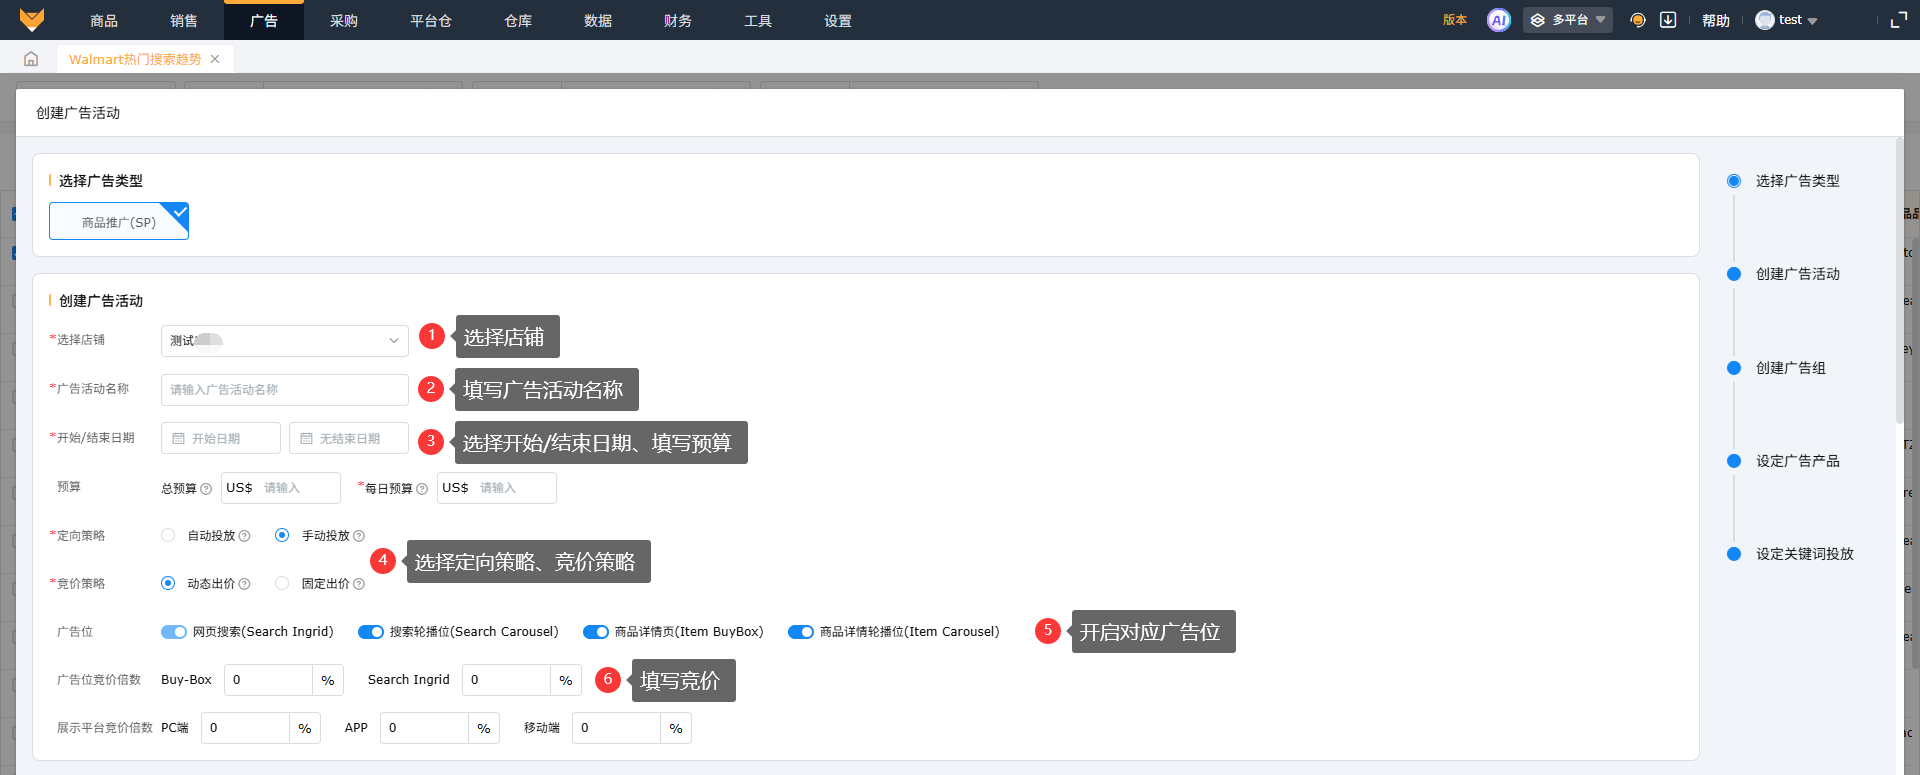Open the test user account menu
This screenshot has height=775, width=1920.
point(1787,20)
